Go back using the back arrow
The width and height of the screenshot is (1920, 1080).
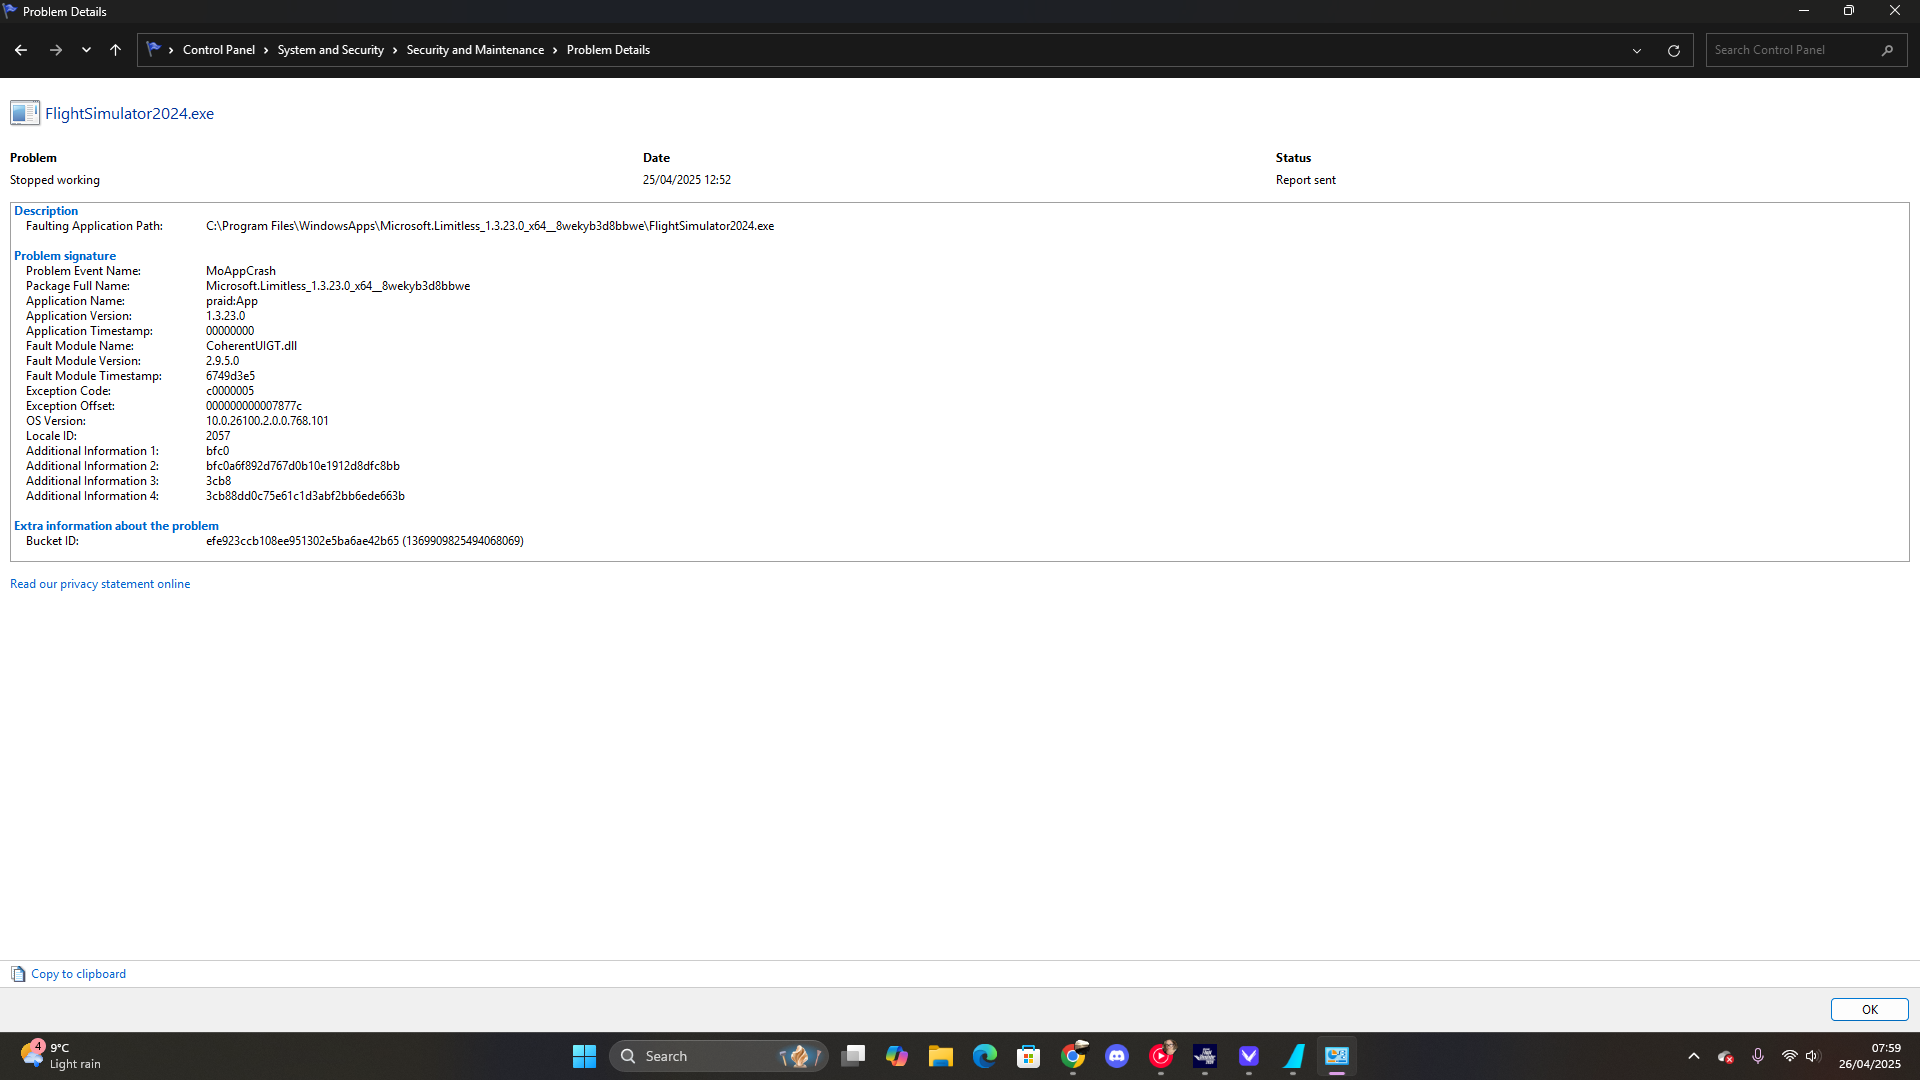point(21,50)
